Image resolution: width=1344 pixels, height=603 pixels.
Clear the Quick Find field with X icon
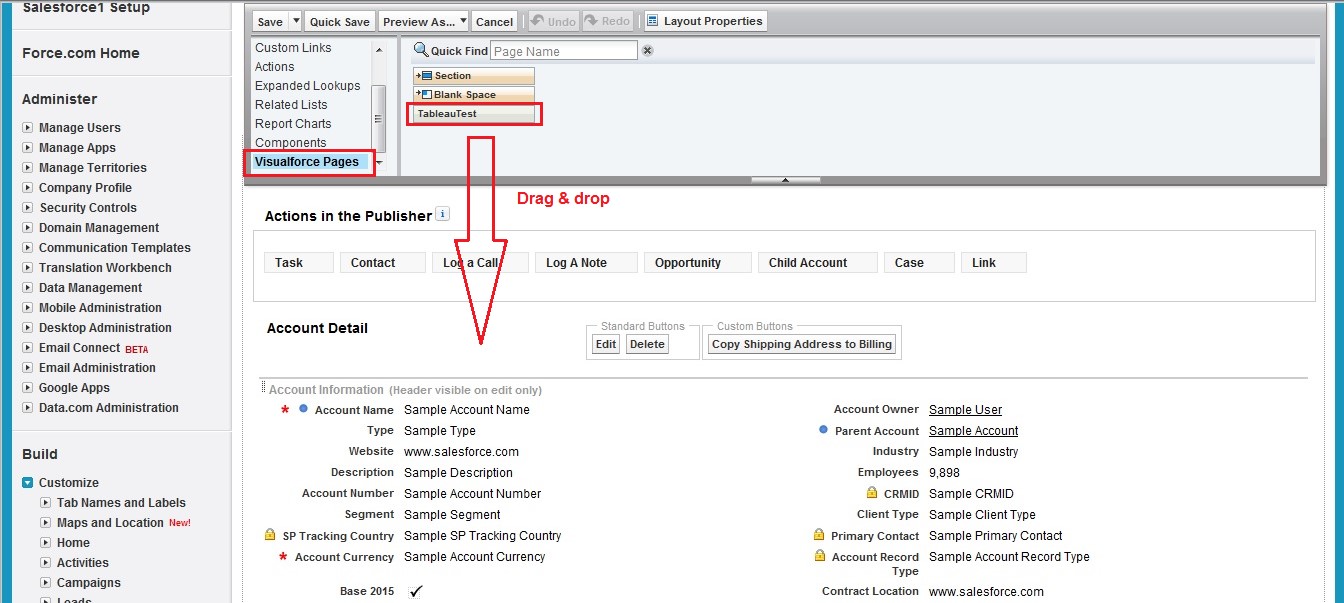tap(647, 51)
